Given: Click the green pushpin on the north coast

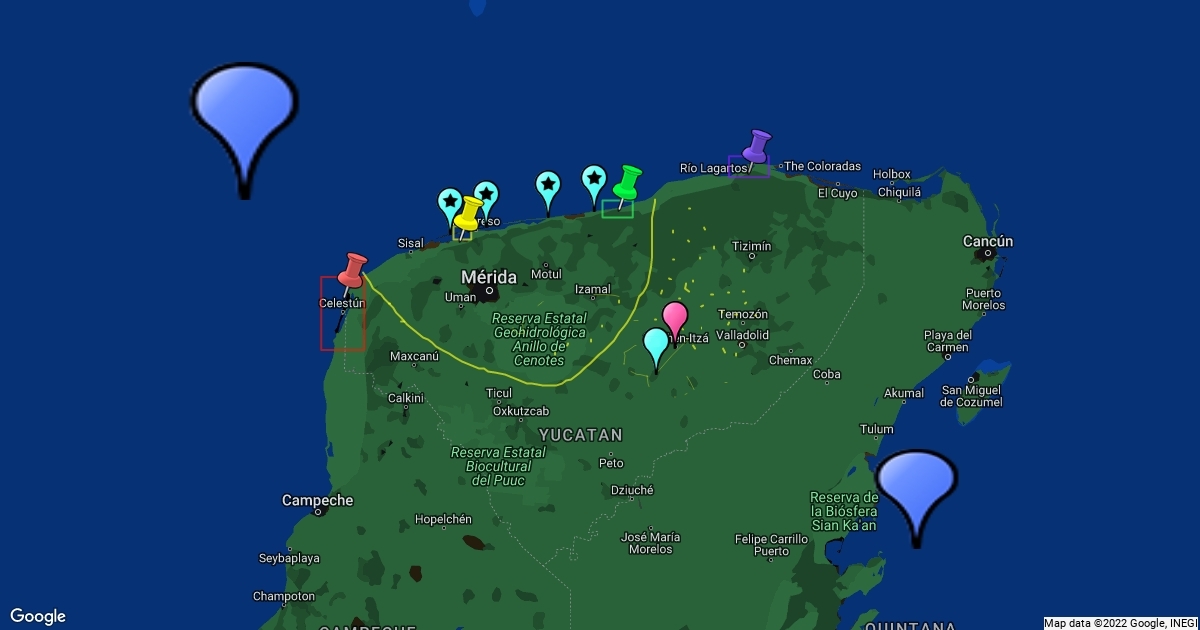Looking at the screenshot, I should (627, 183).
